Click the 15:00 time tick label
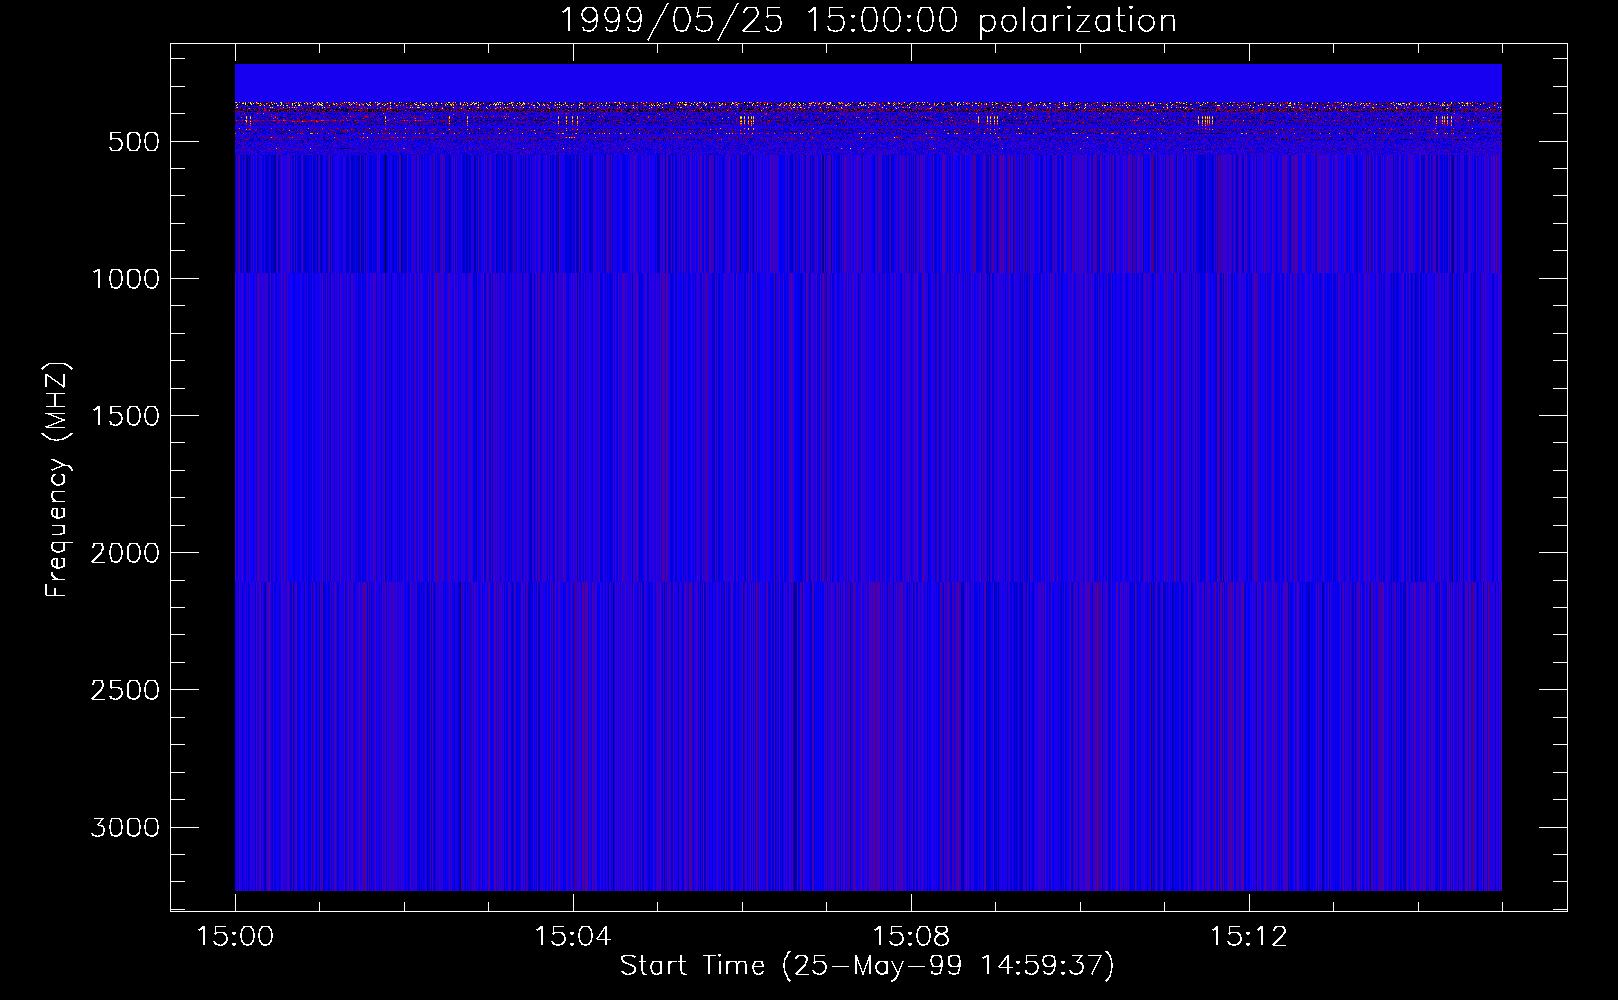This screenshot has height=1000, width=1618. point(235,937)
